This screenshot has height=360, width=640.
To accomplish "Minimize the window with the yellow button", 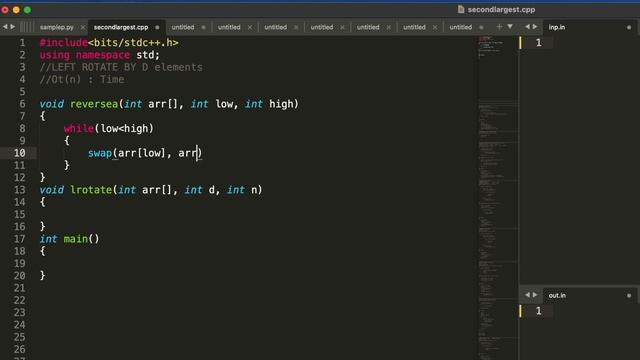I will pos(16,9).
